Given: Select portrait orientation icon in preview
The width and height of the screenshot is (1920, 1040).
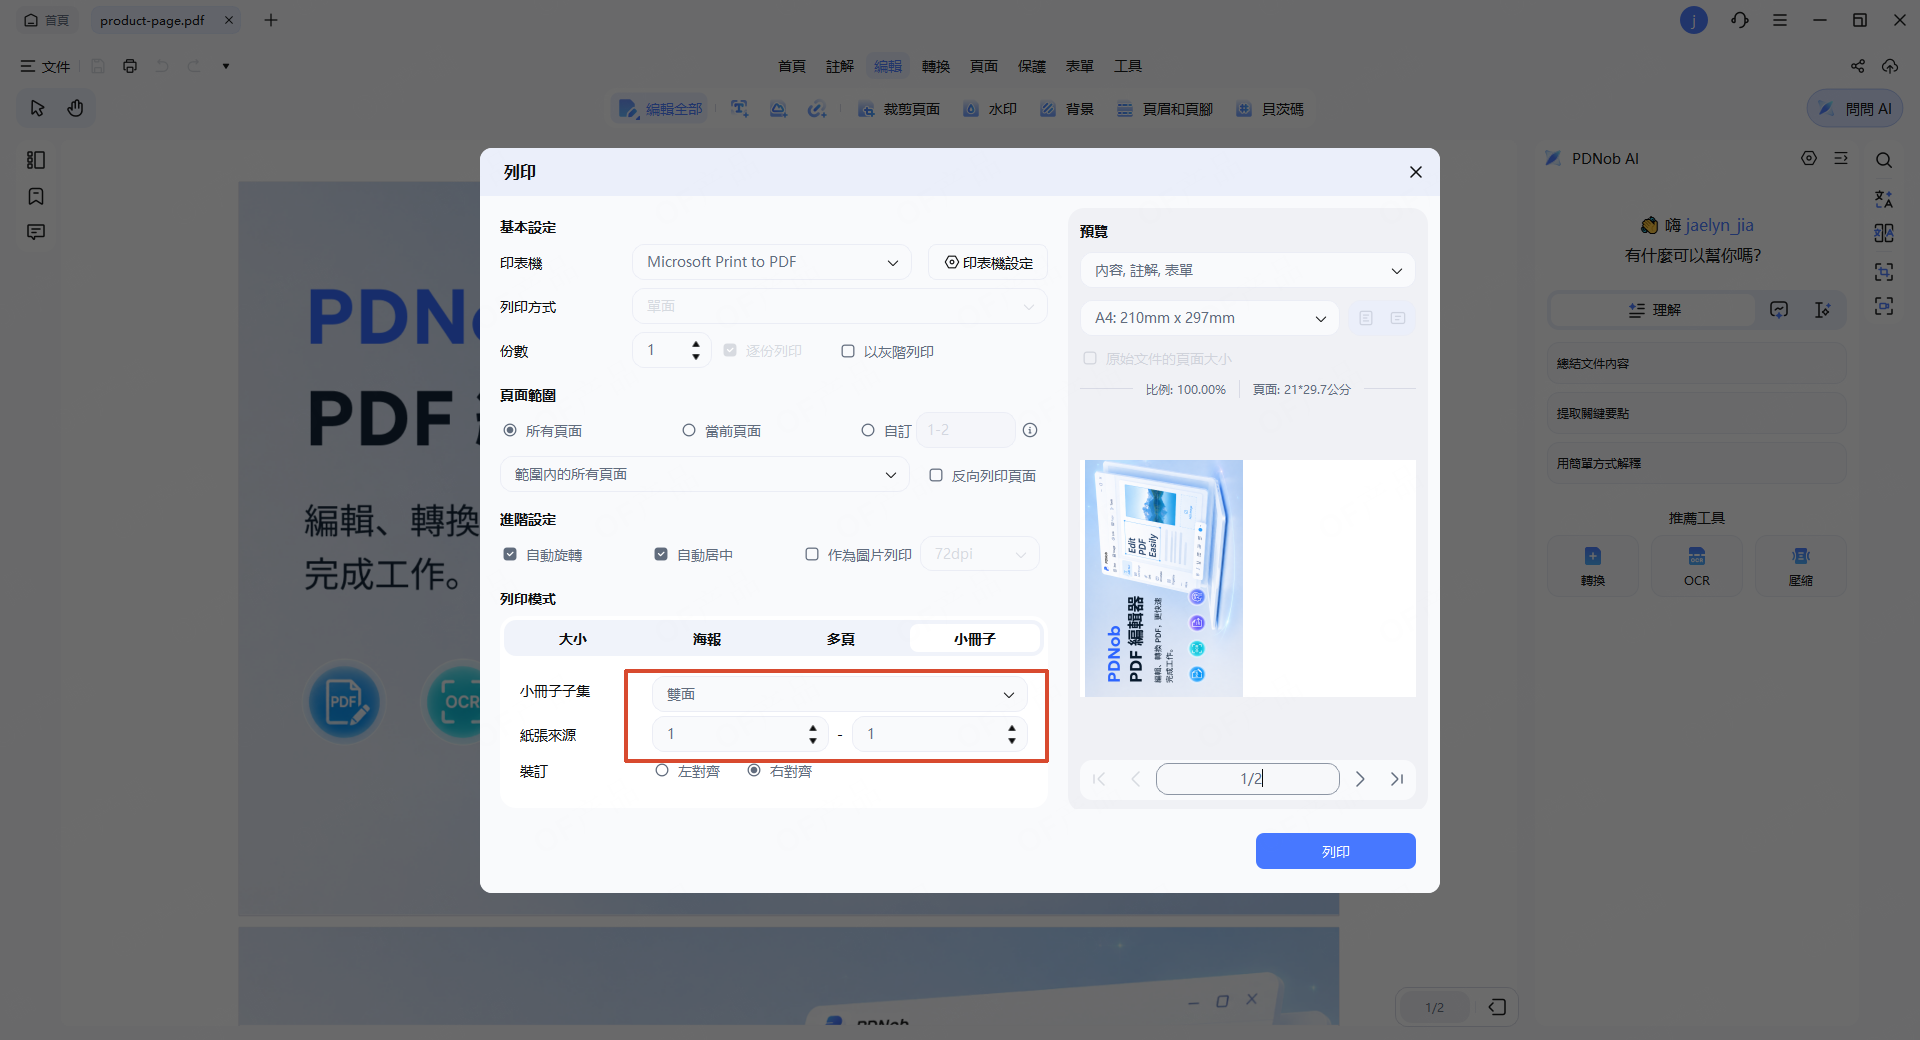Looking at the screenshot, I should tap(1366, 318).
